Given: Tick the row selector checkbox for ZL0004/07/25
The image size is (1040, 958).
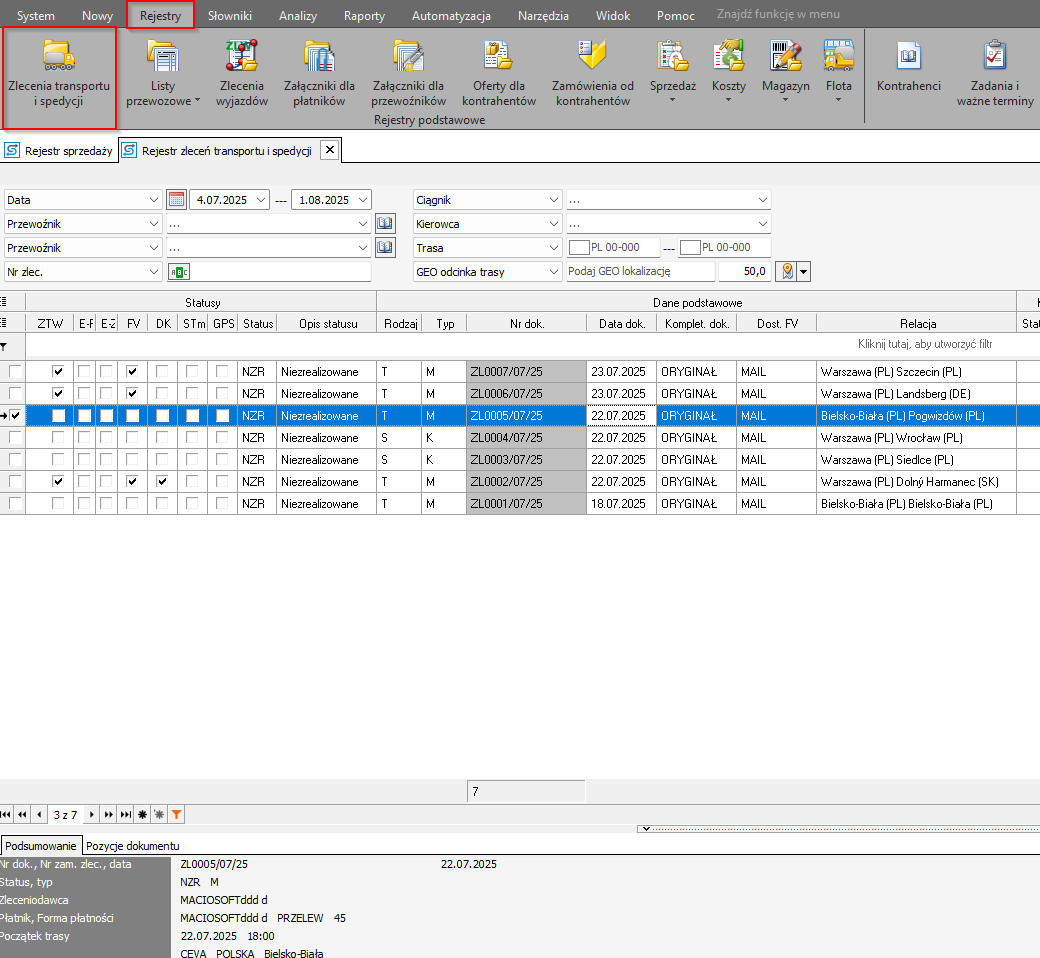Looking at the screenshot, I should point(15,438).
